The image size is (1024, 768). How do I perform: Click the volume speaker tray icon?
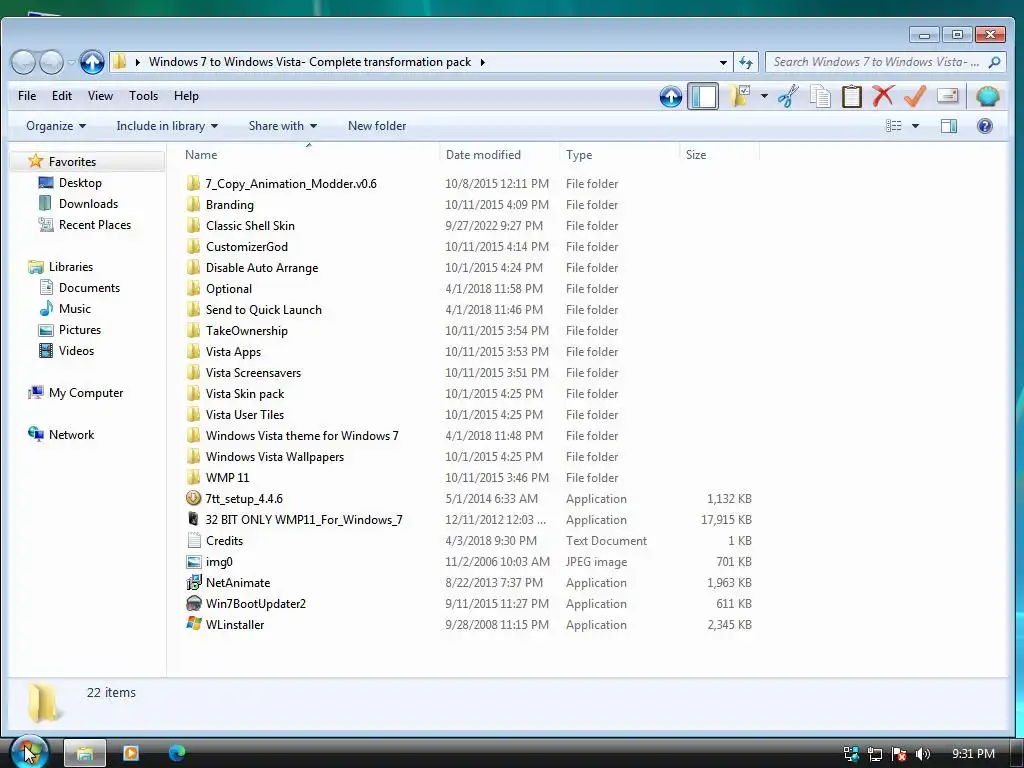pos(922,754)
